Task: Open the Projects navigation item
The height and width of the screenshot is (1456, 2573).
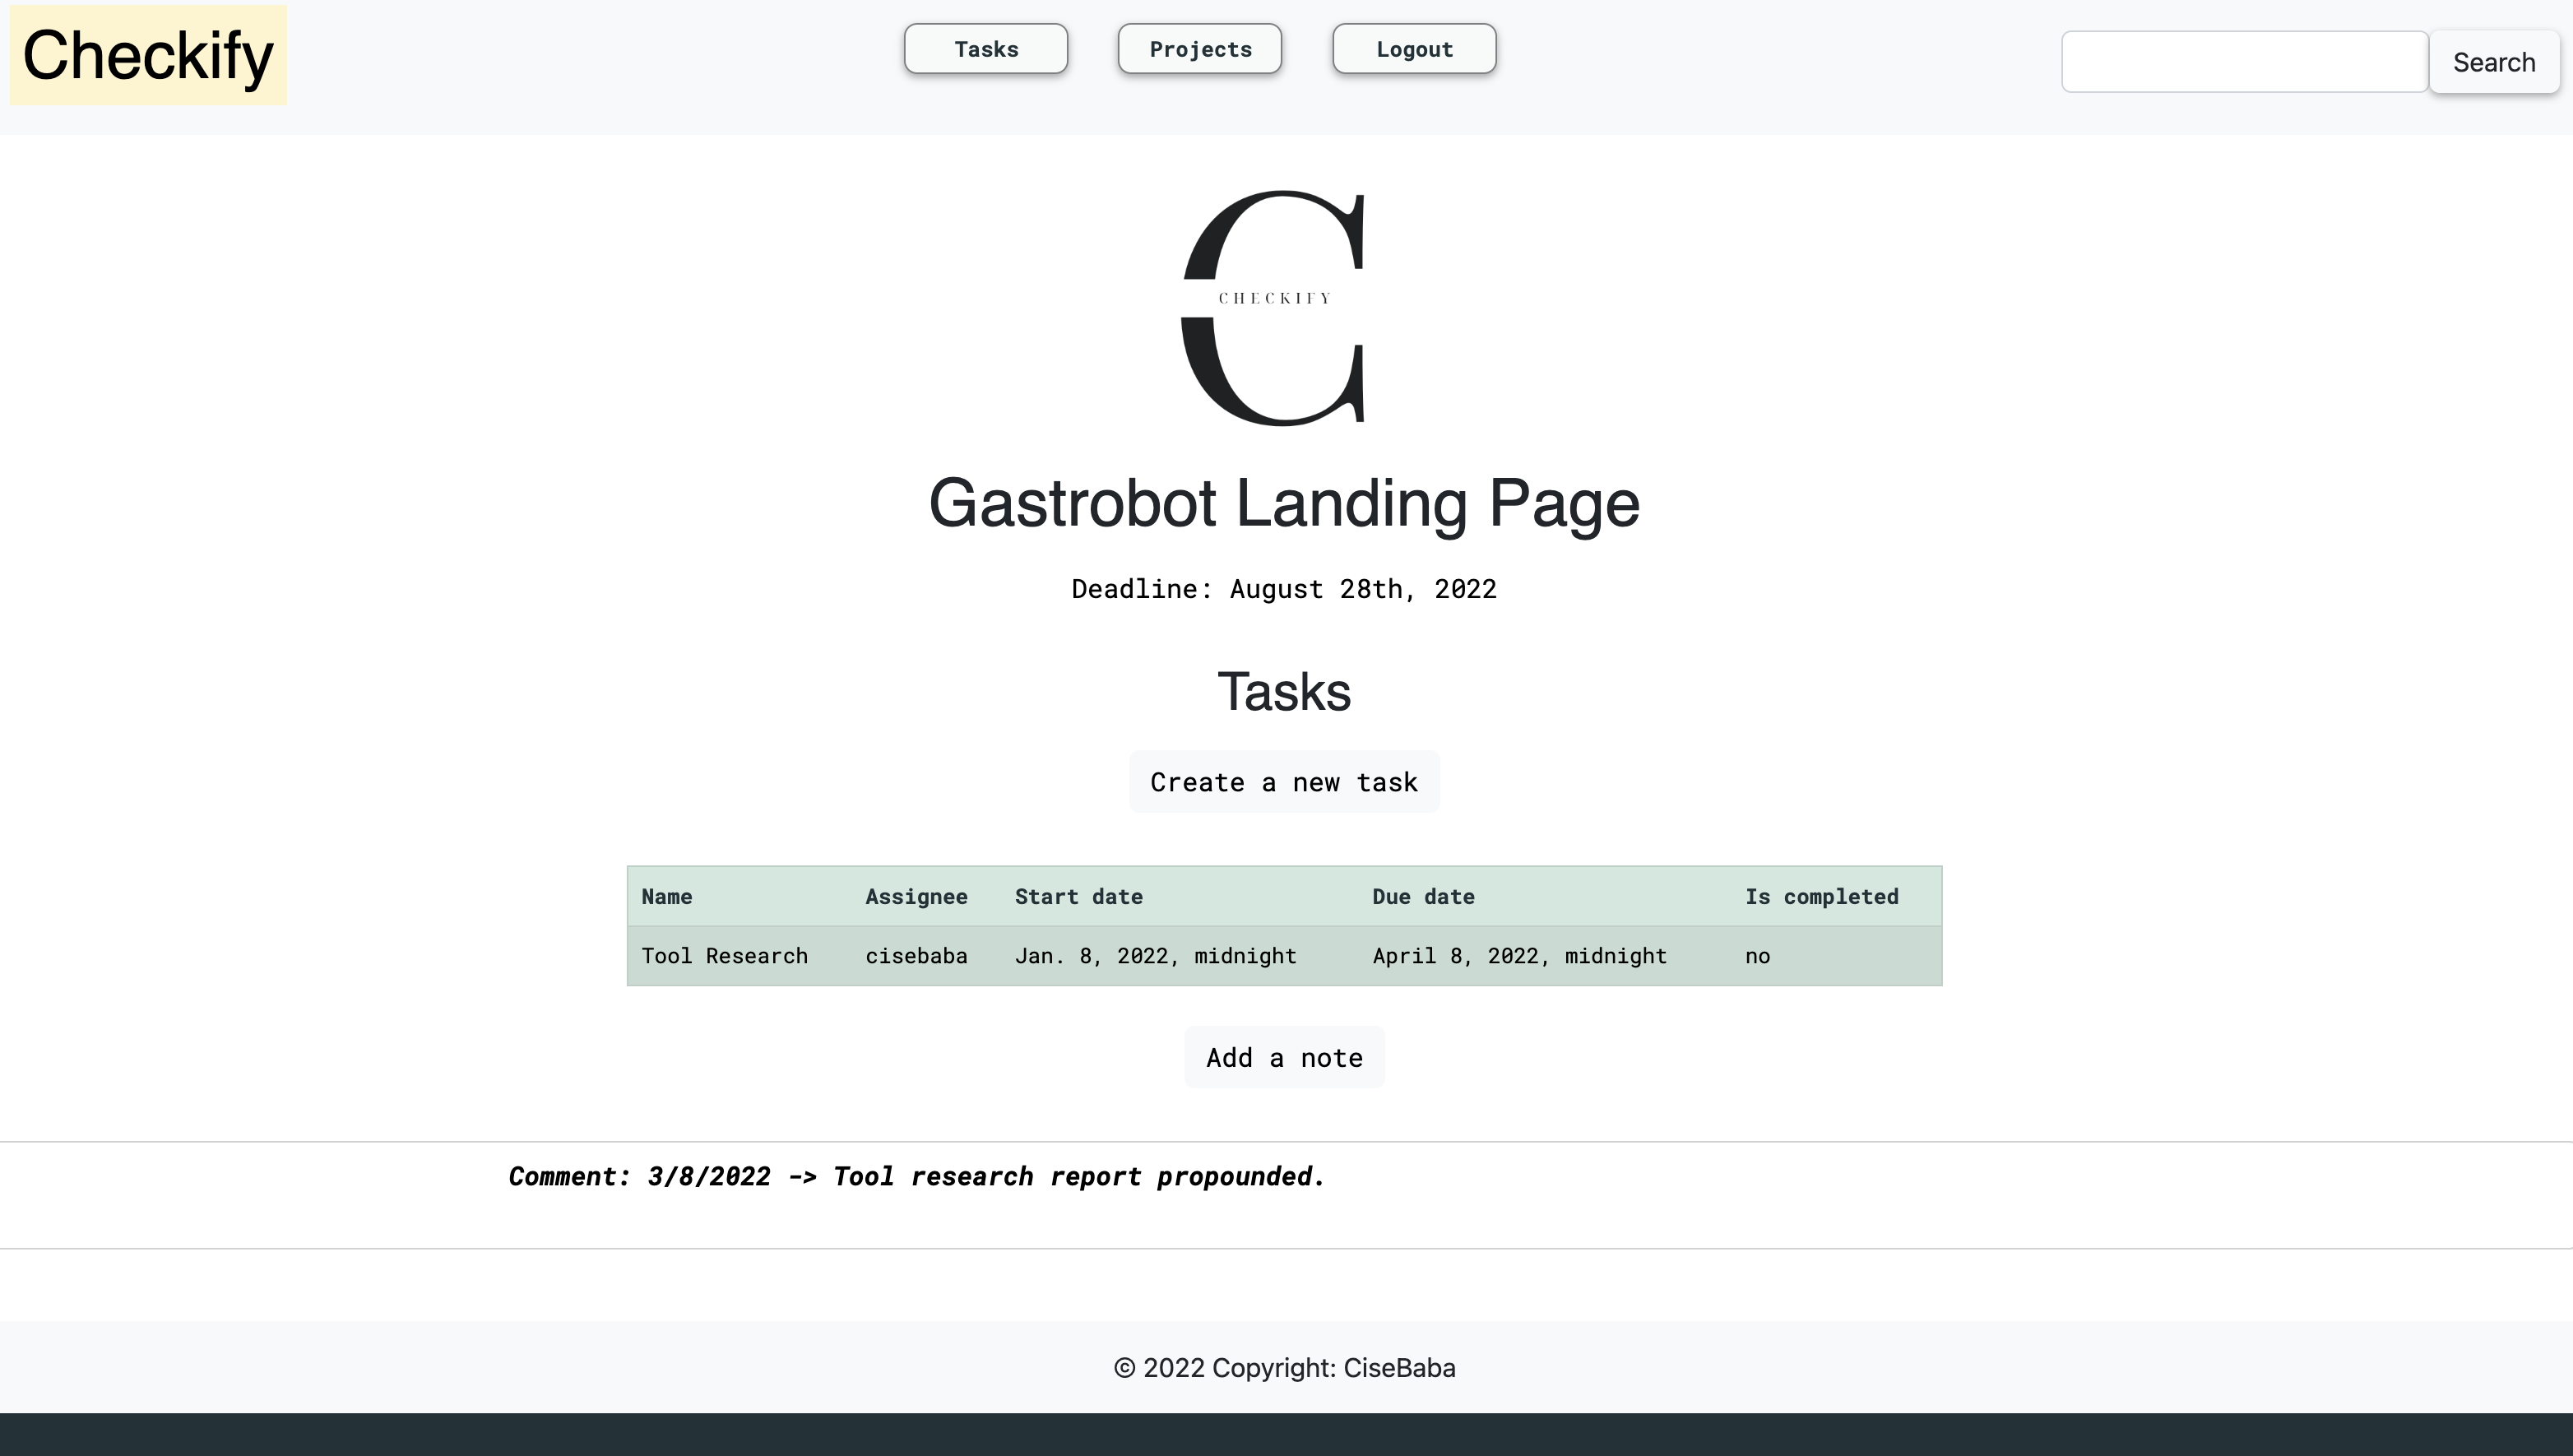Action: pyautogui.click(x=1199, y=49)
